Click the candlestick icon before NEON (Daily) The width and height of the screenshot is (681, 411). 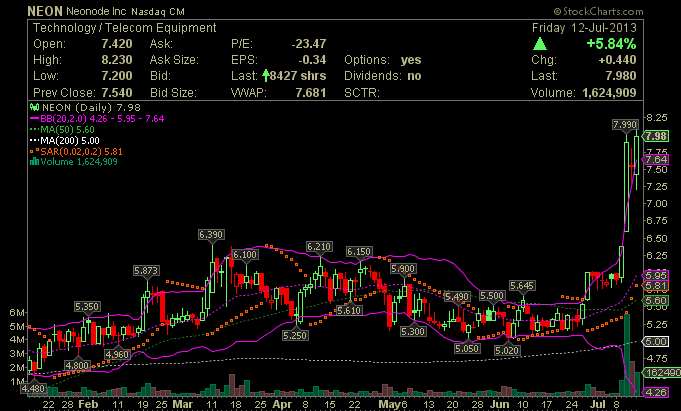(34, 107)
